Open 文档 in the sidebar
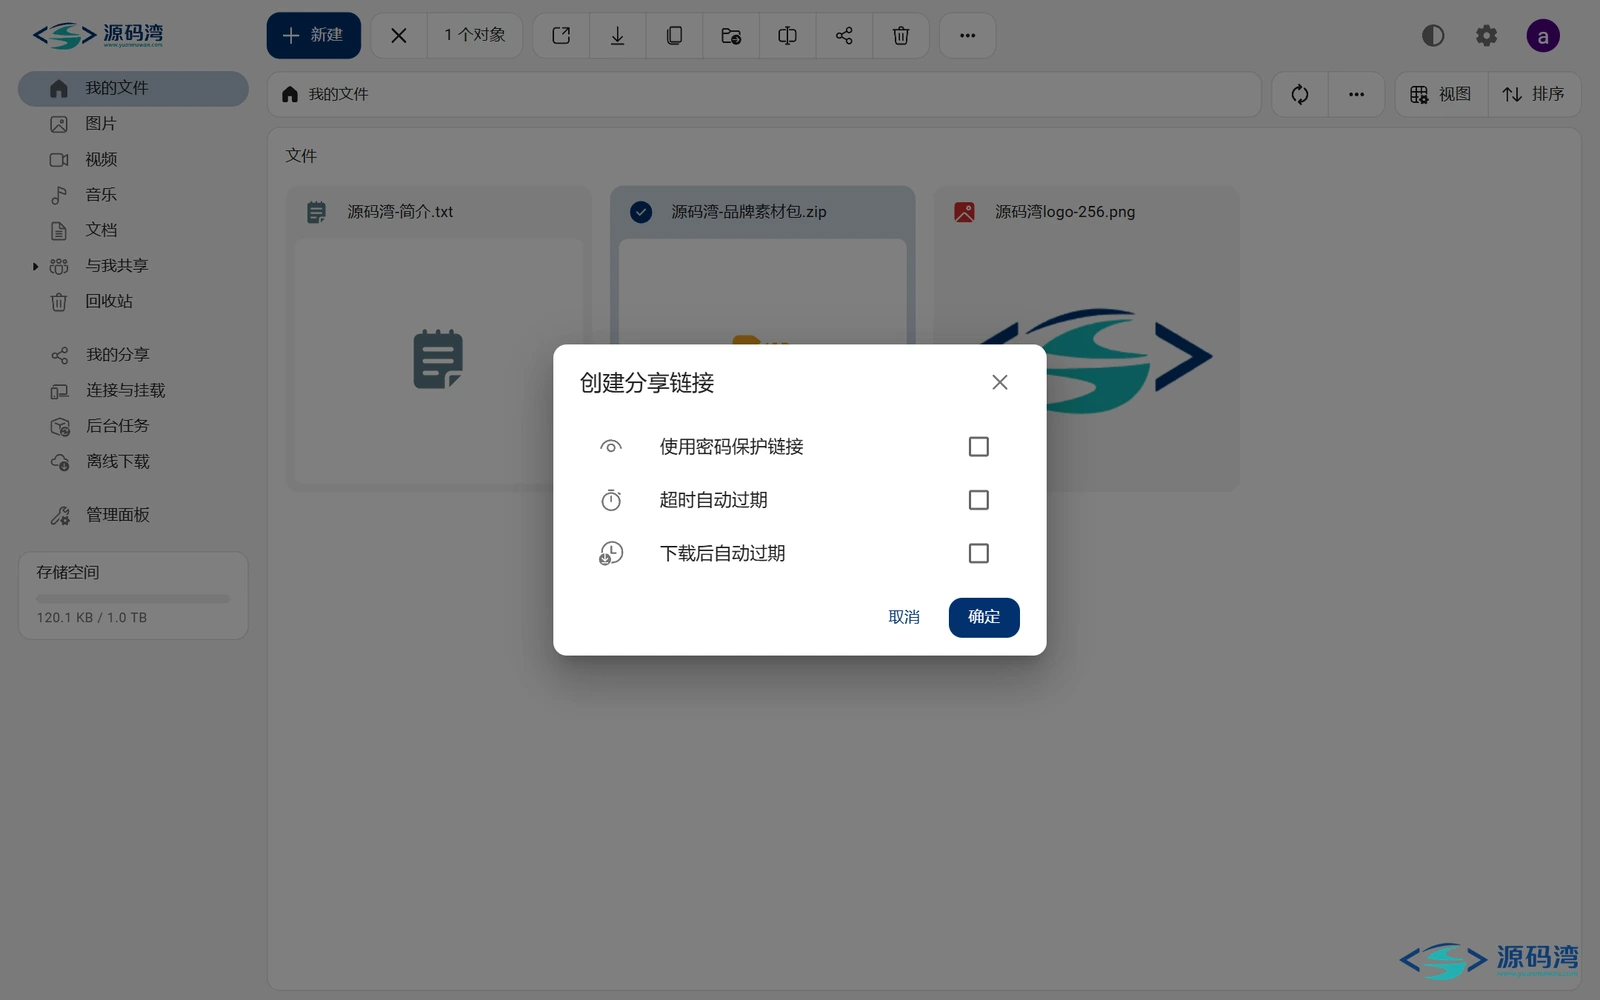1600x1000 pixels. 133,230
